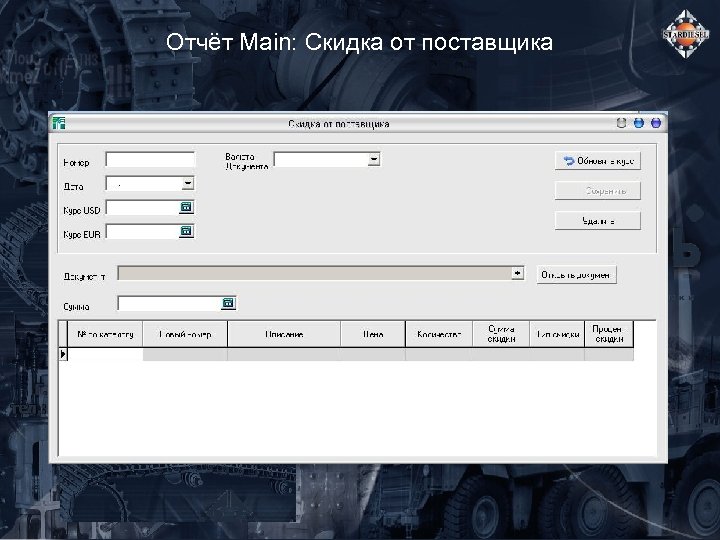Click the Номер input field
Viewport: 720px width, 540px height.
[x=150, y=160]
